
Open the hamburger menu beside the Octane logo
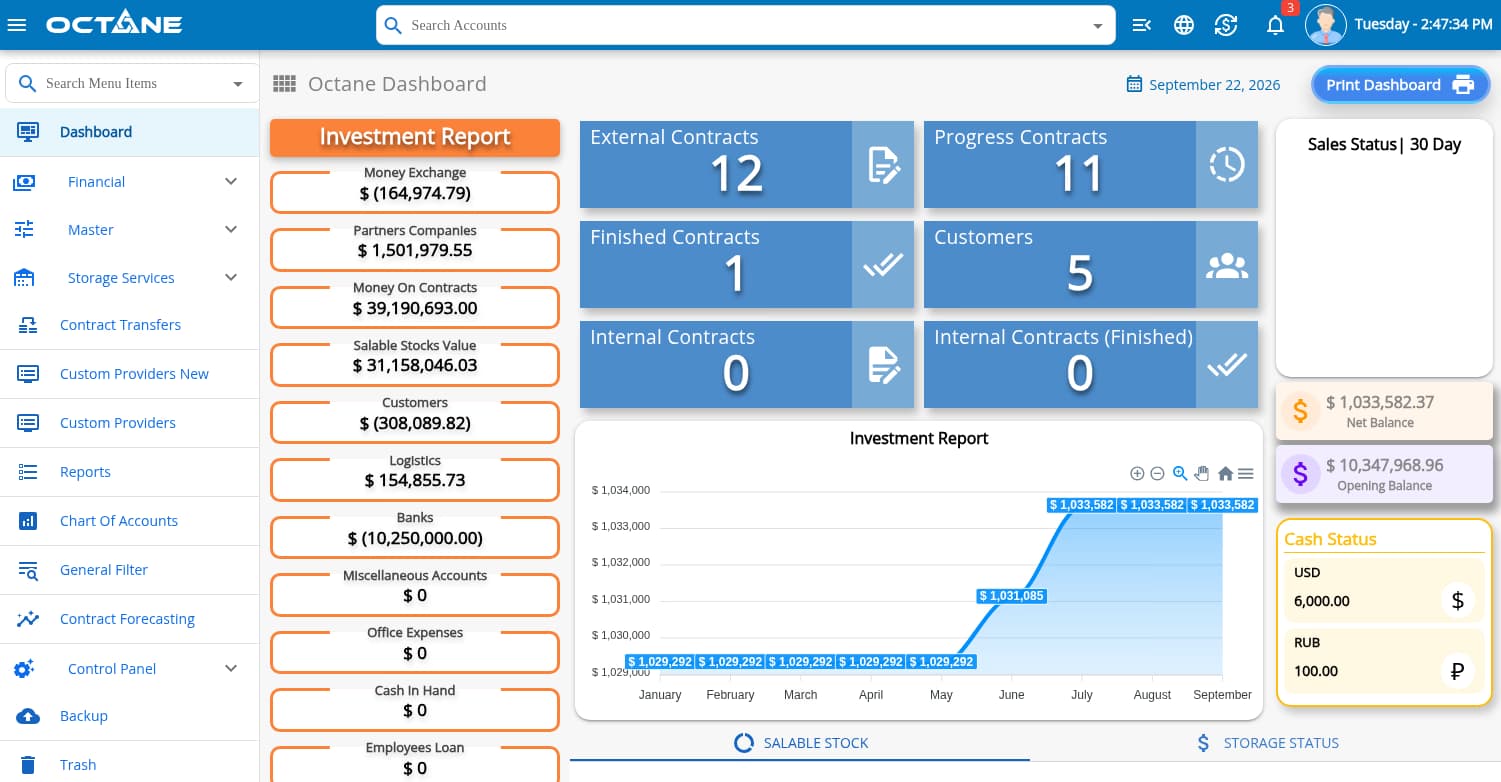[x=17, y=25]
